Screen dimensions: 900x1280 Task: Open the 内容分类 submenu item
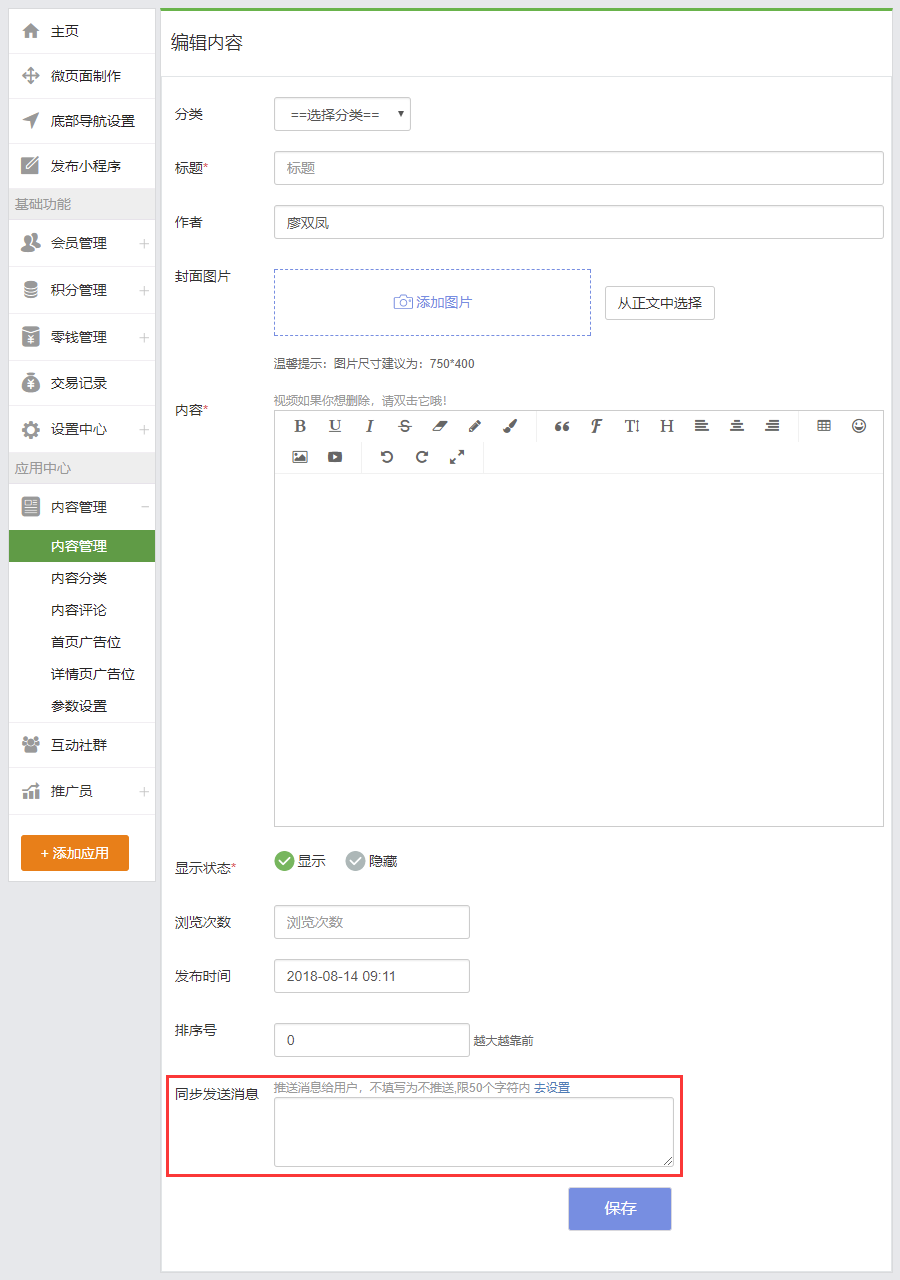click(79, 578)
